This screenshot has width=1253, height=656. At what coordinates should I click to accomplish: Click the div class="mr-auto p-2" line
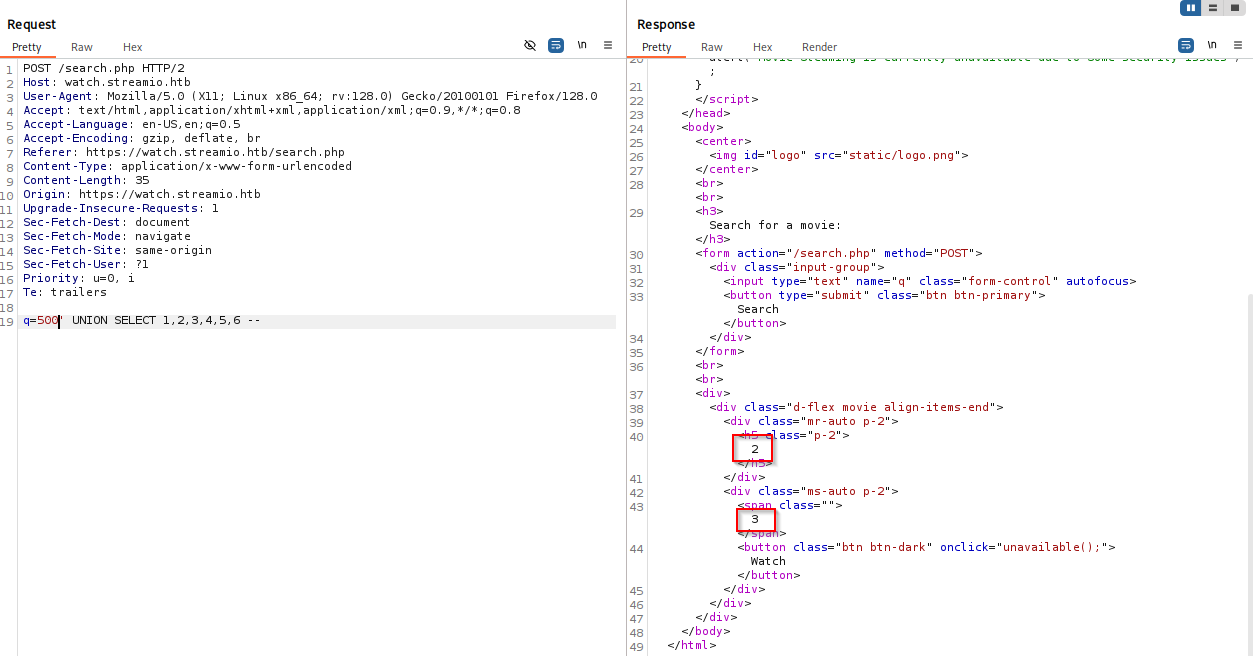coord(811,421)
